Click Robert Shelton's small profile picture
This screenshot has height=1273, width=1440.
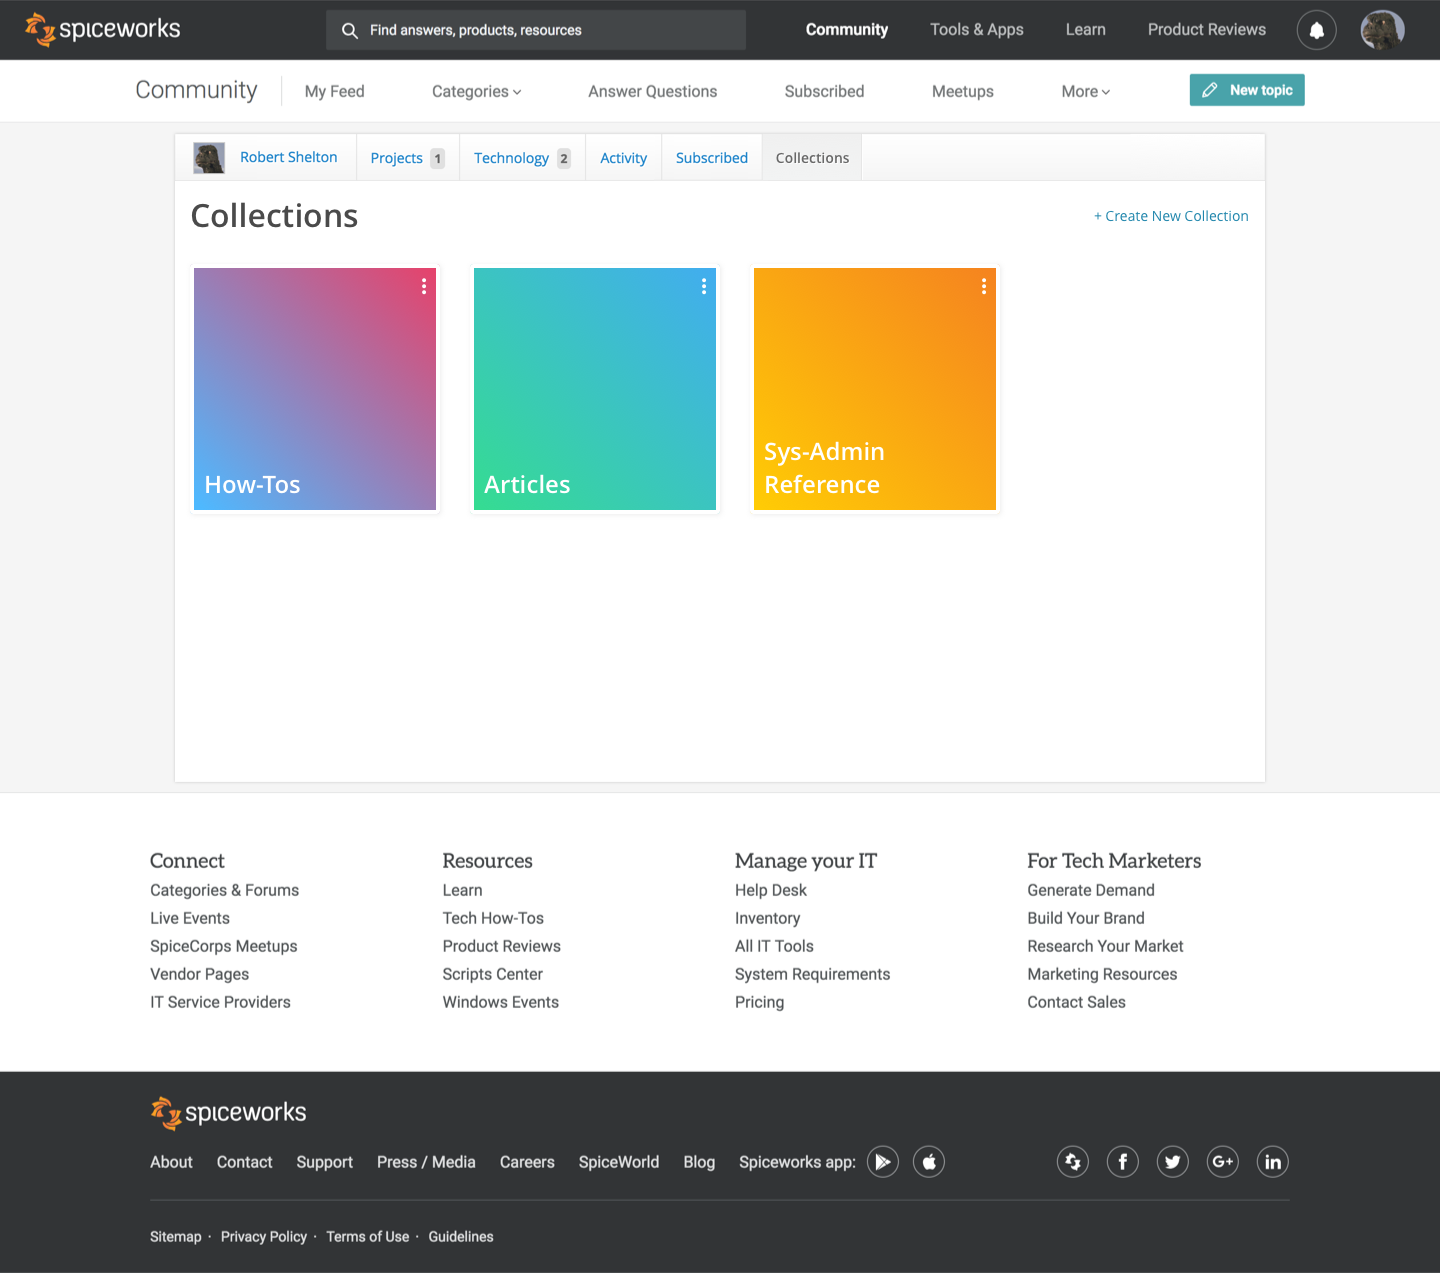click(x=209, y=158)
